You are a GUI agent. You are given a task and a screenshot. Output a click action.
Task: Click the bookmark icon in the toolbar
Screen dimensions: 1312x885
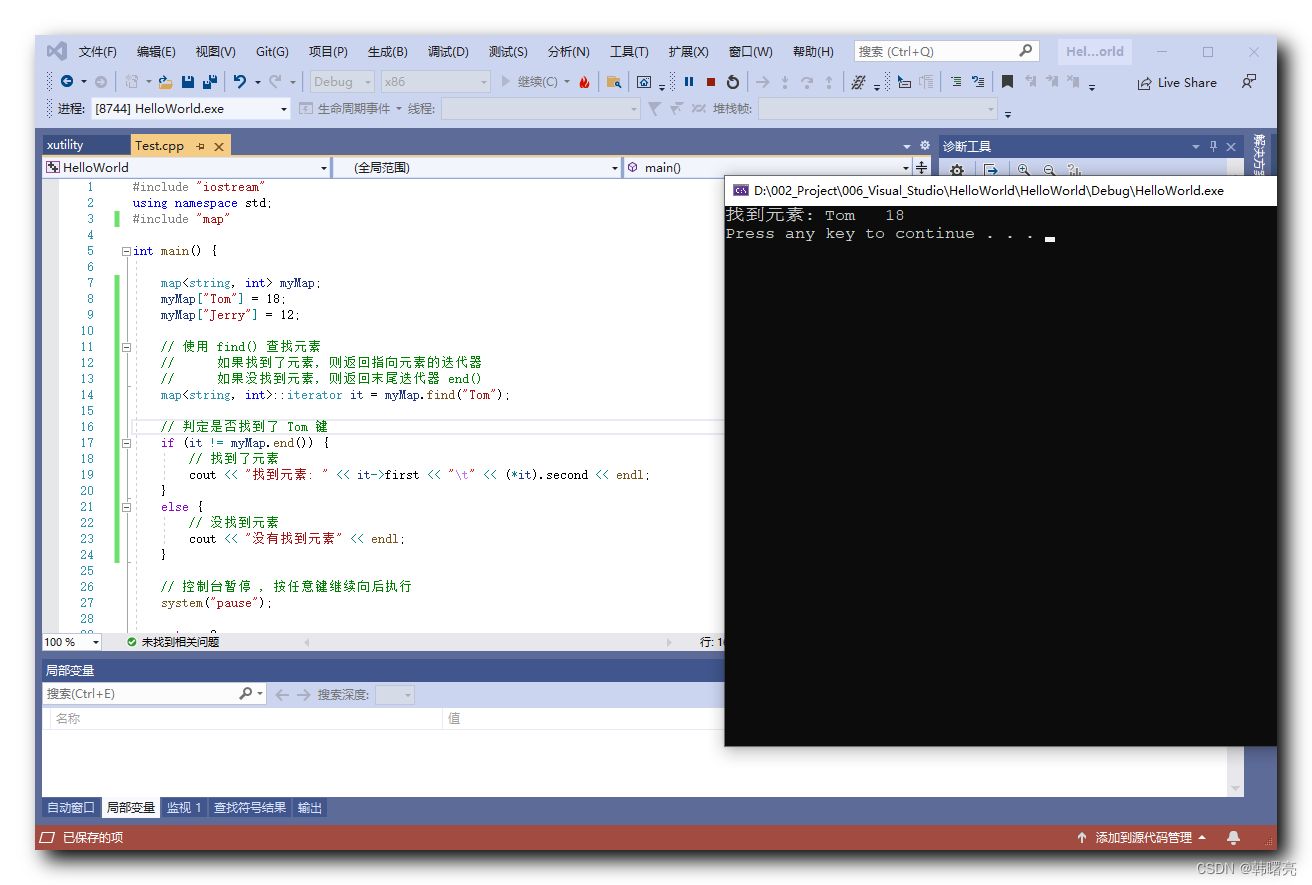pyautogui.click(x=1007, y=82)
